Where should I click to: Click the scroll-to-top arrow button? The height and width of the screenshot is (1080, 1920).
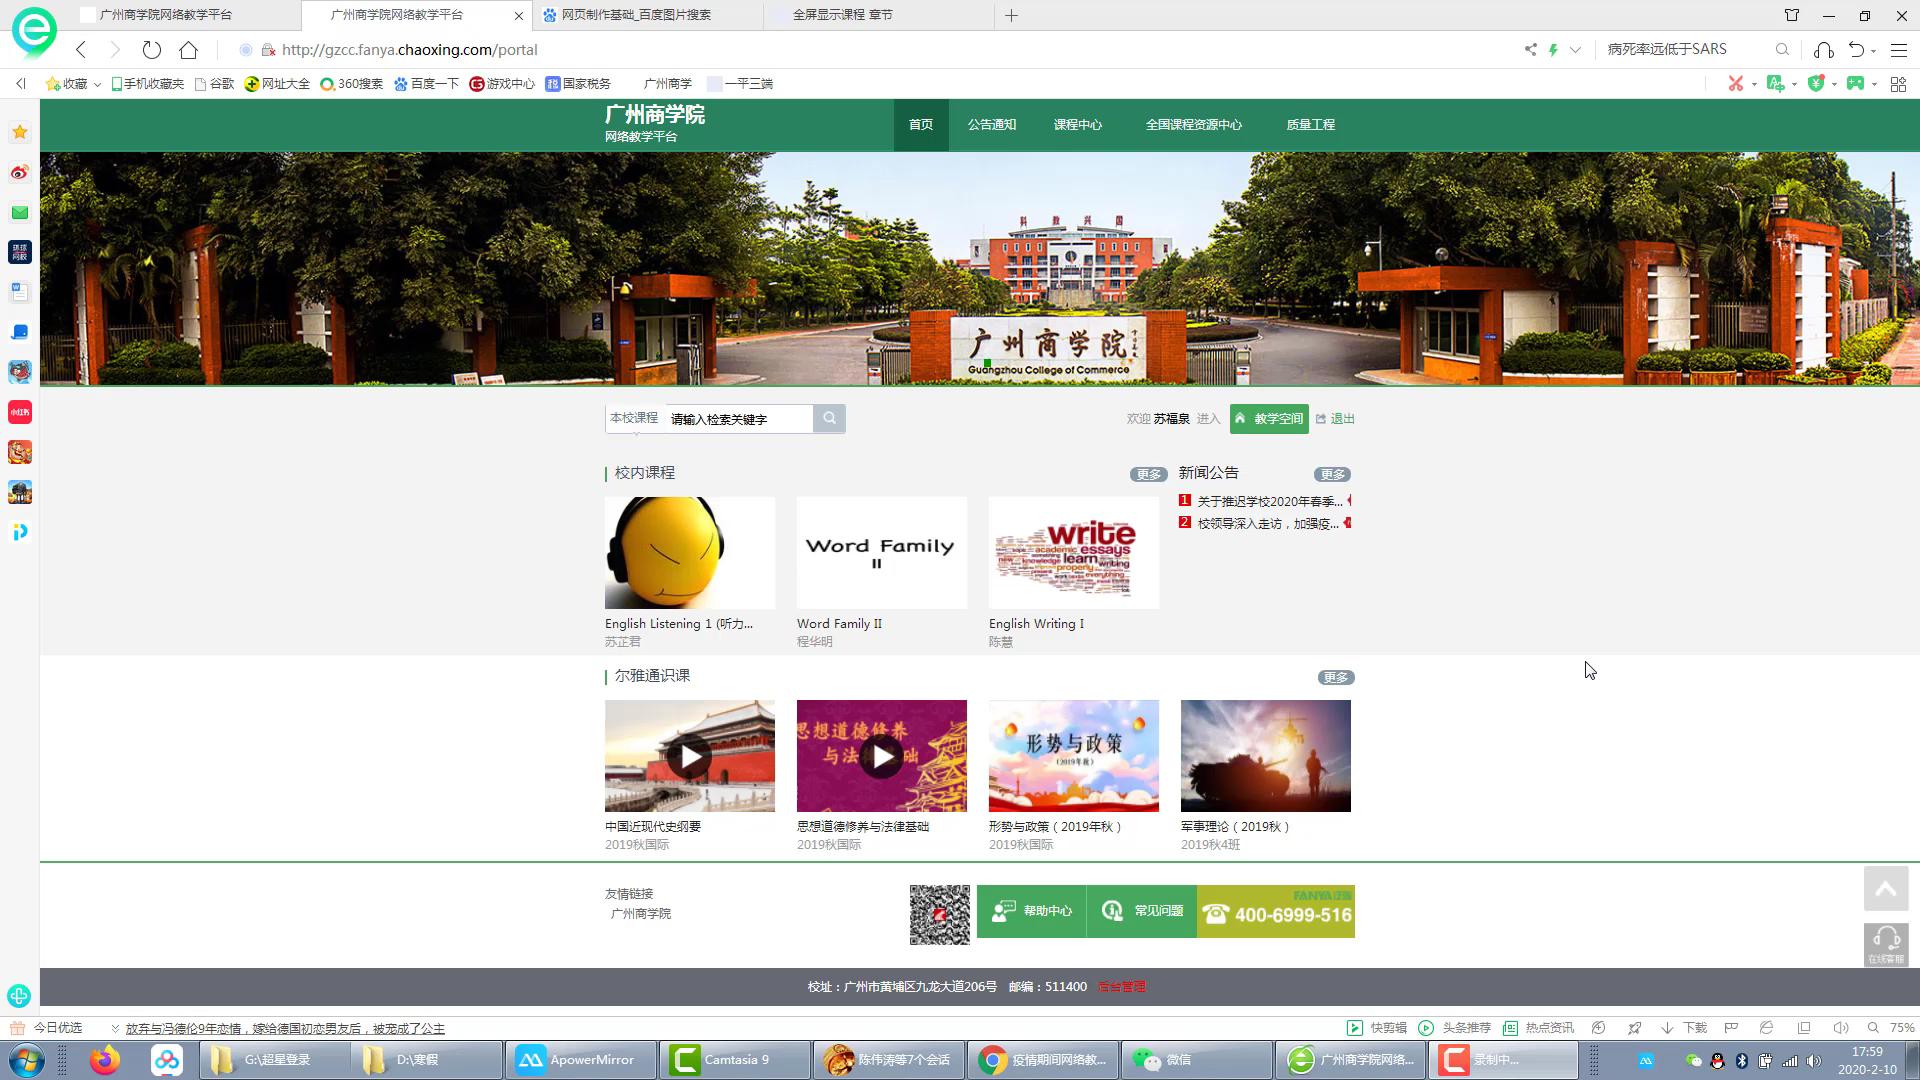point(1885,889)
